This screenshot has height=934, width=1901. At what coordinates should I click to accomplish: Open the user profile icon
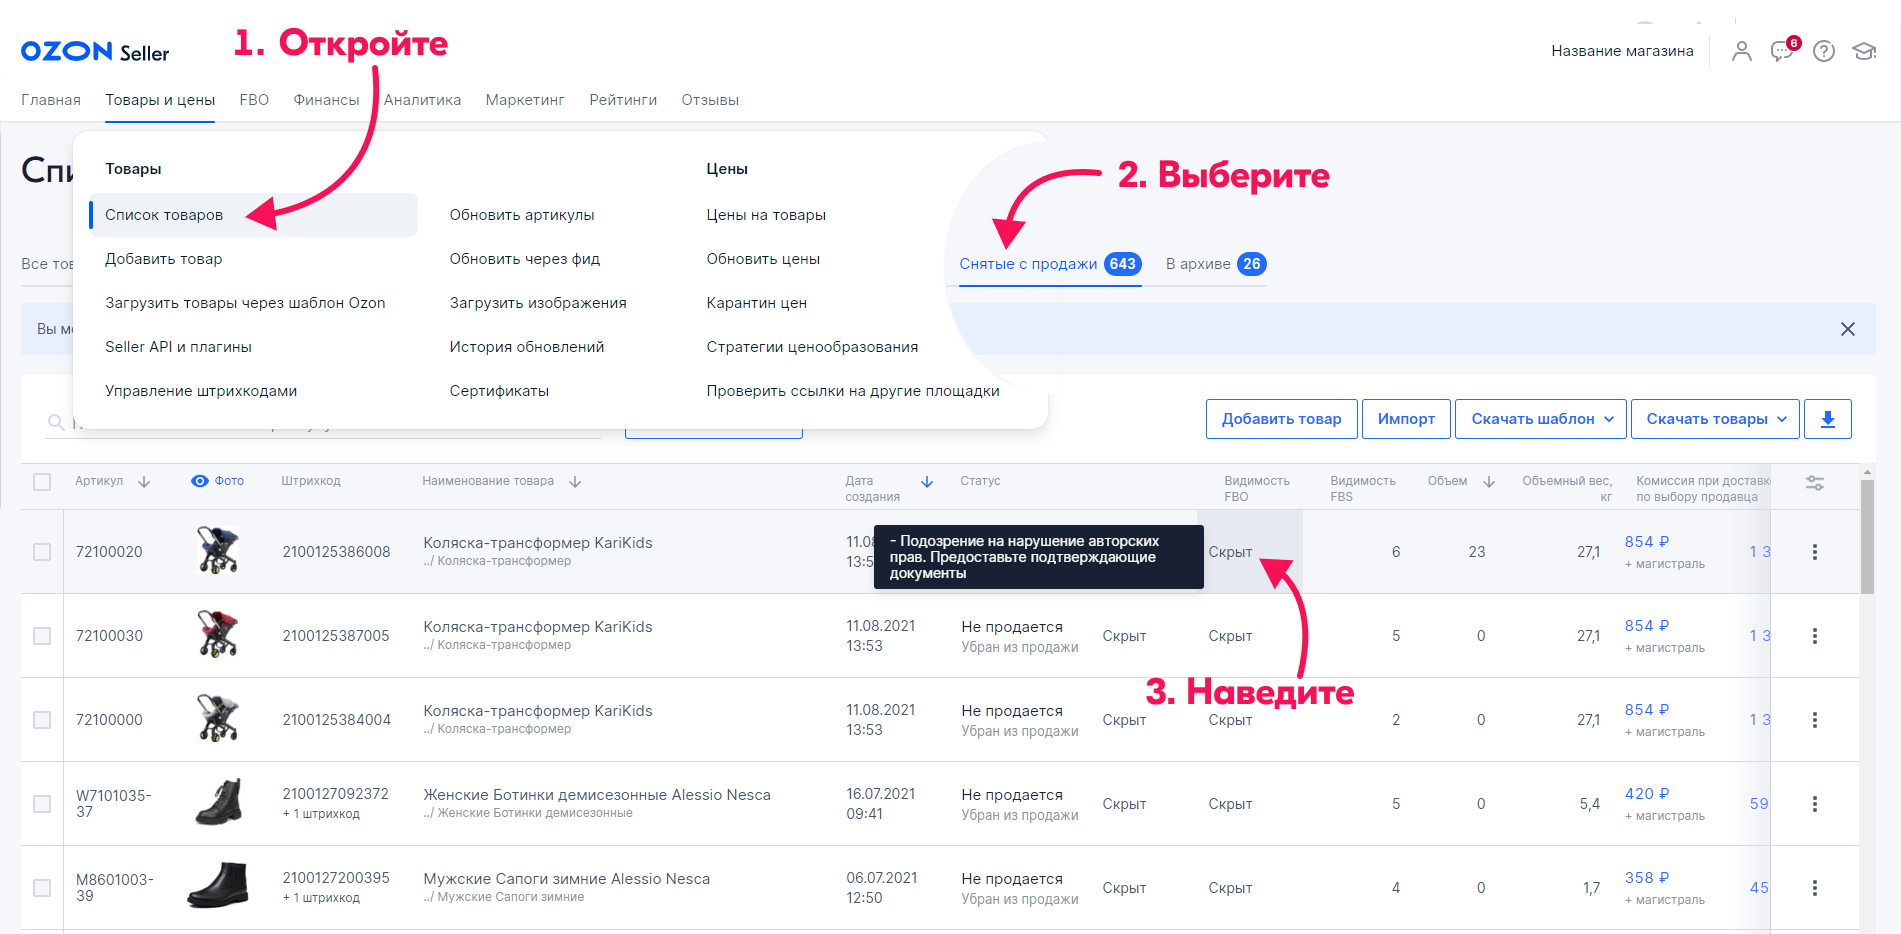[x=1741, y=51]
